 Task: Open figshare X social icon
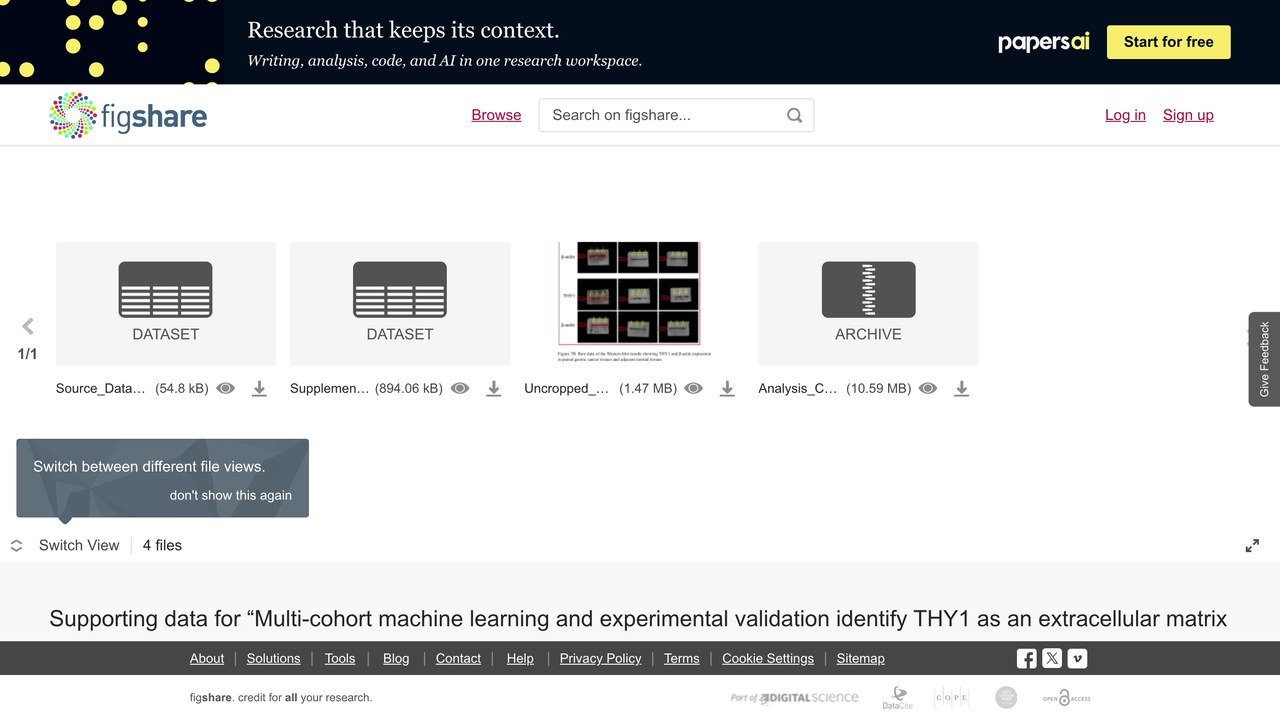pos(1052,658)
